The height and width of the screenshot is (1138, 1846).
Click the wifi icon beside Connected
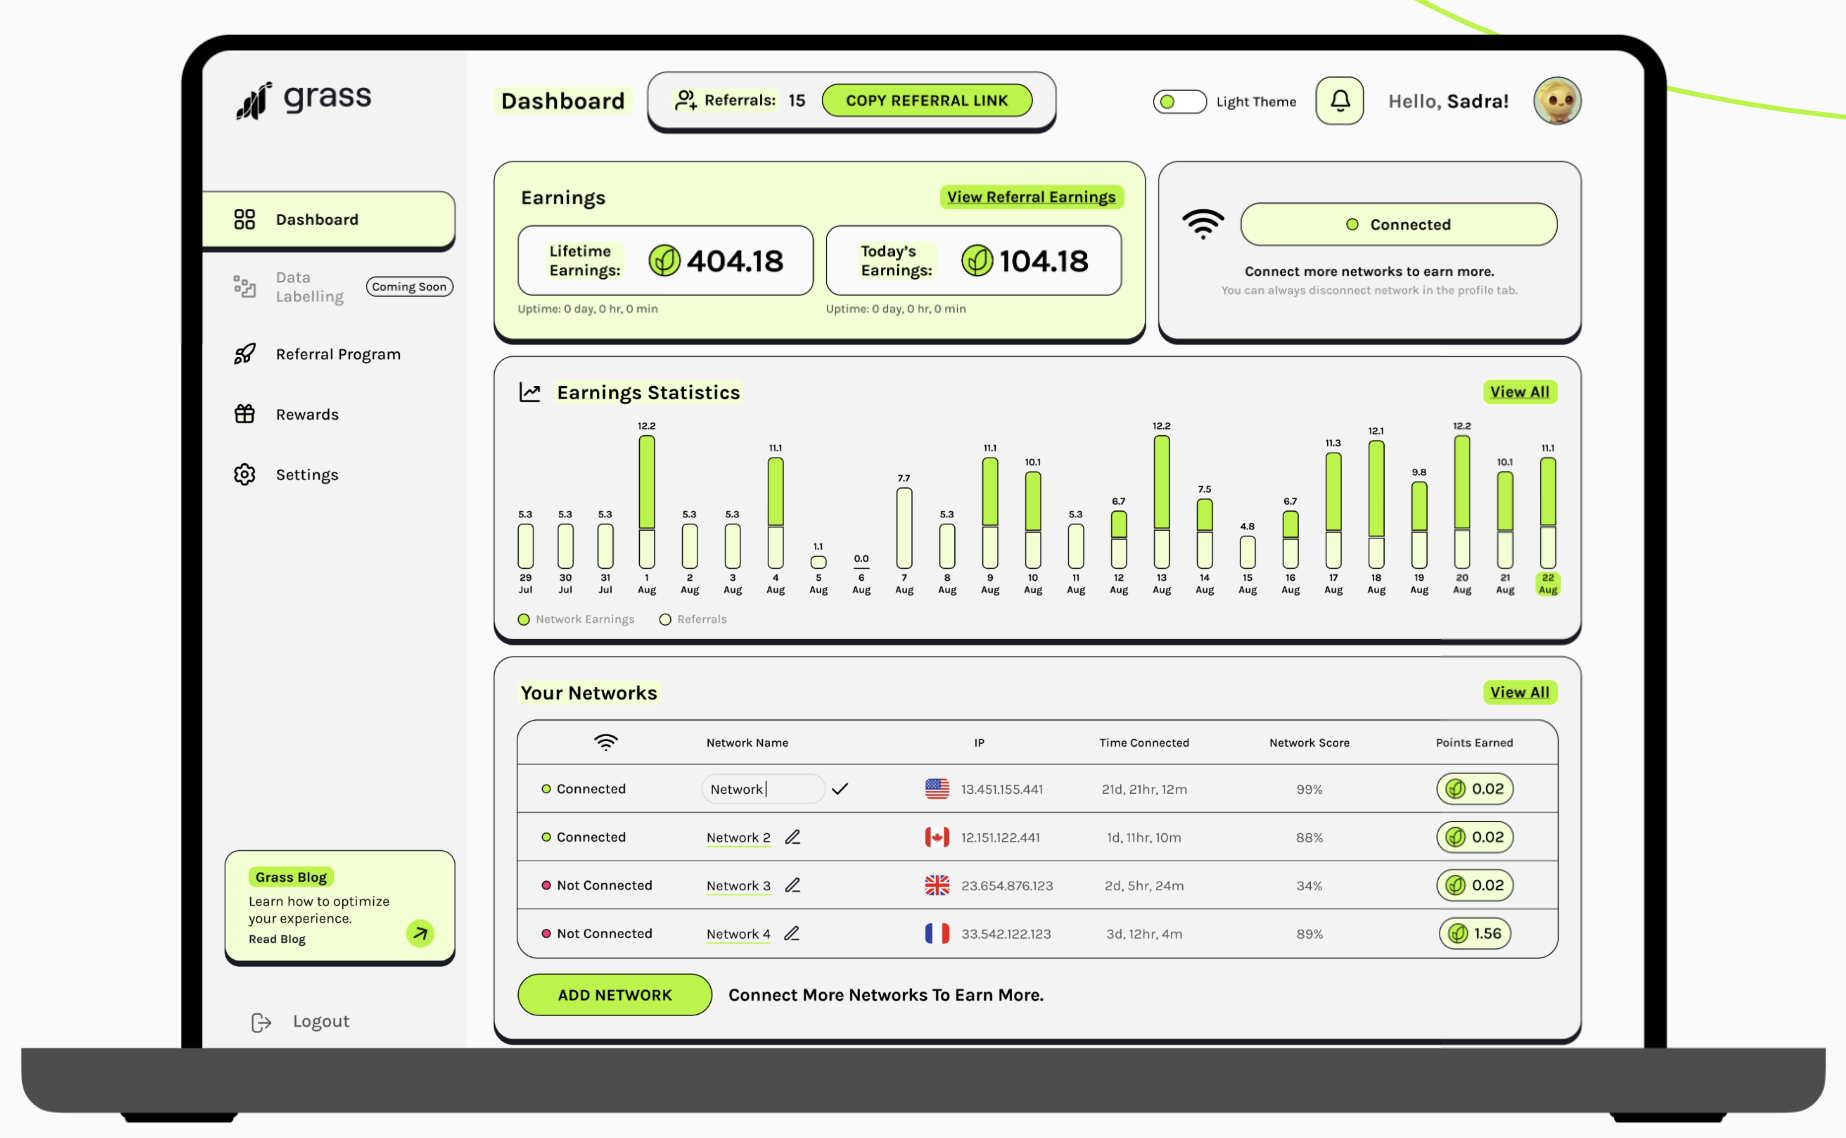click(x=1203, y=224)
